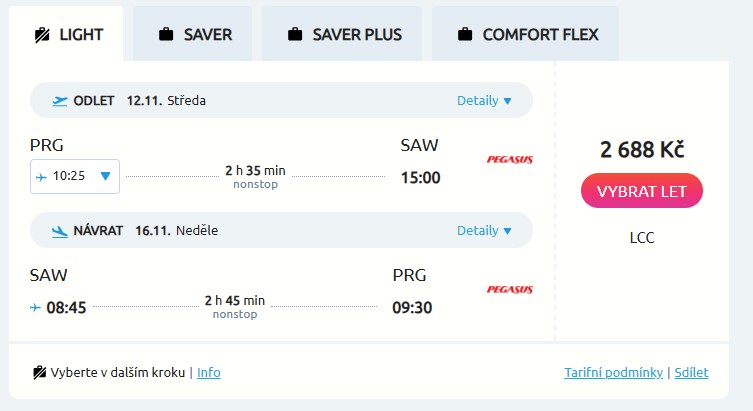
Task: Click the LIGHT crossed-out baggage icon
Action: (42, 35)
